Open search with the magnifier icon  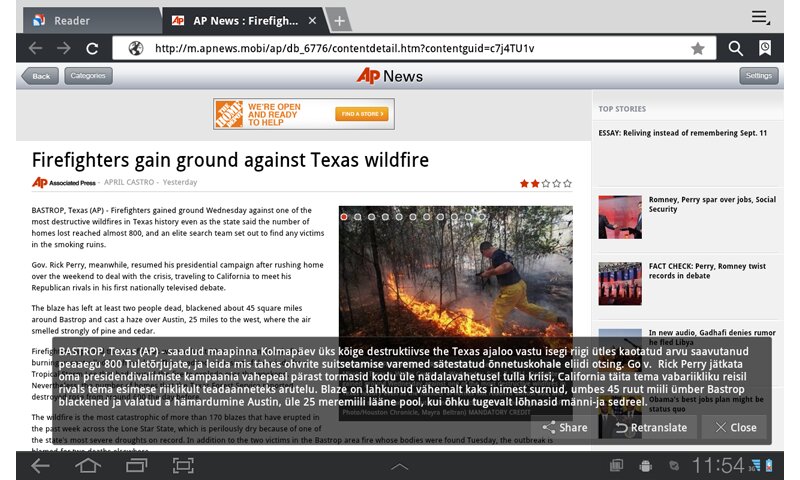(x=736, y=48)
